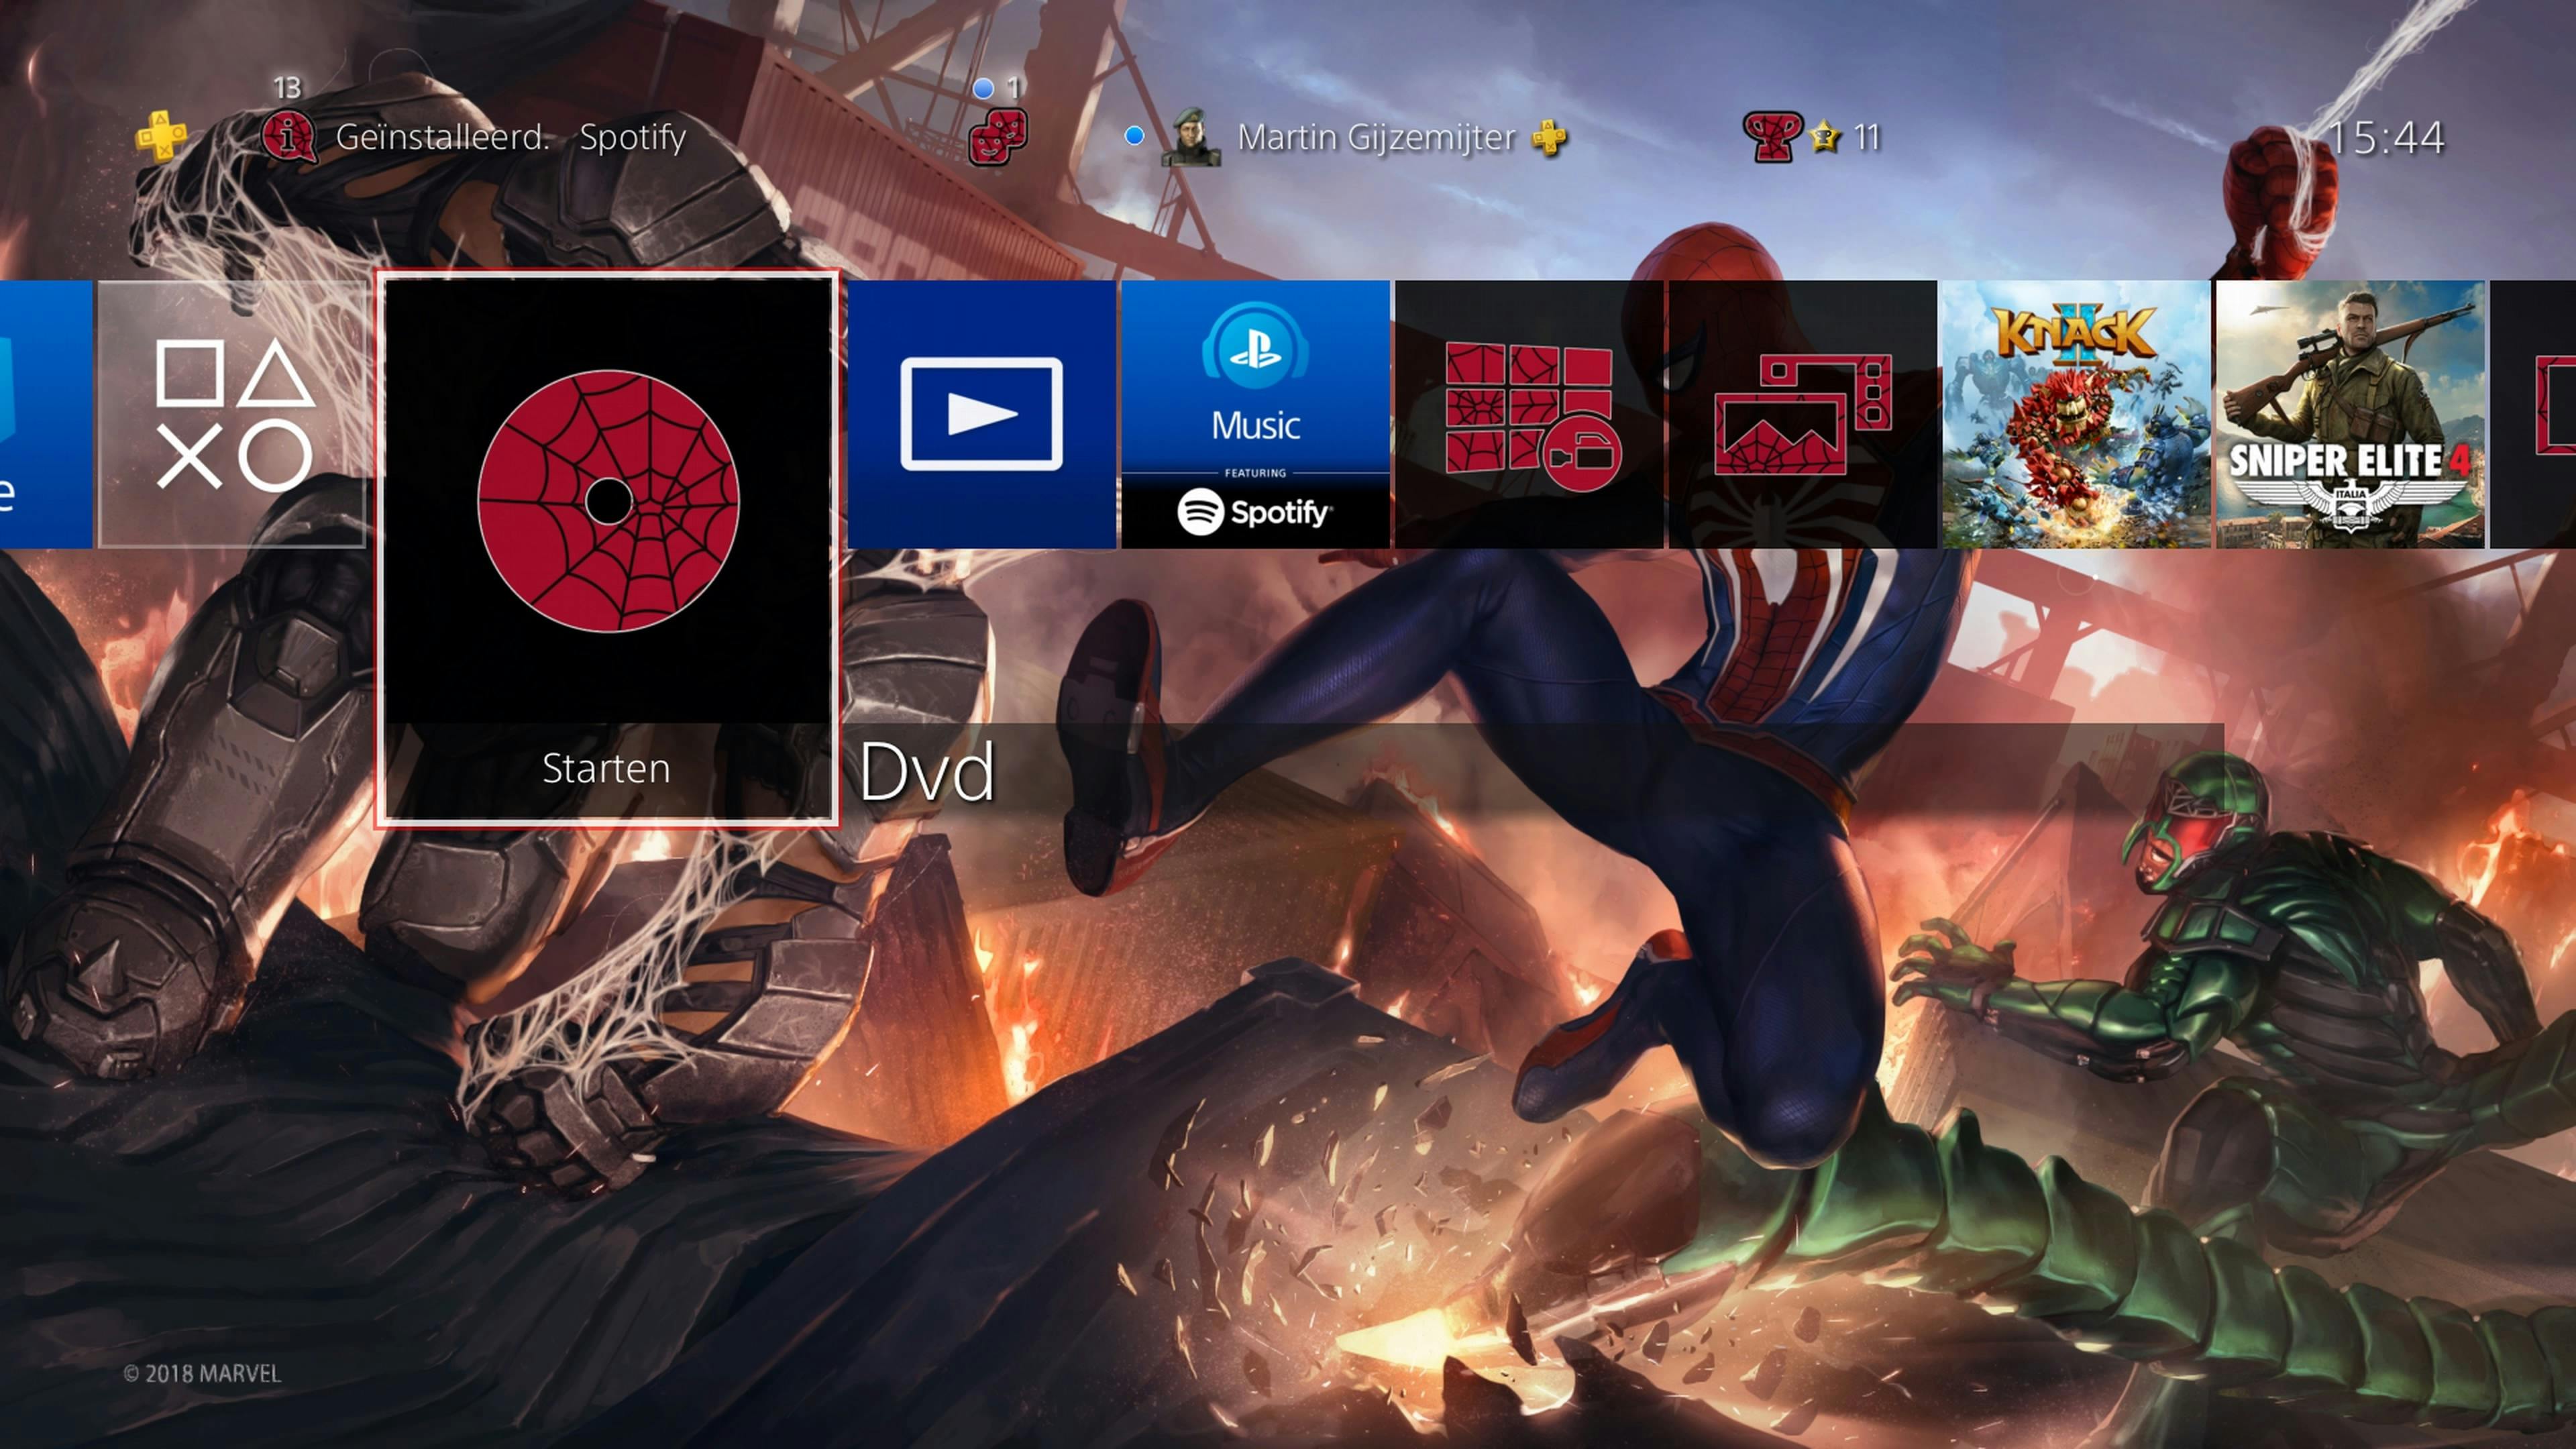
Task: Open the Library grid tile
Action: 1529,414
